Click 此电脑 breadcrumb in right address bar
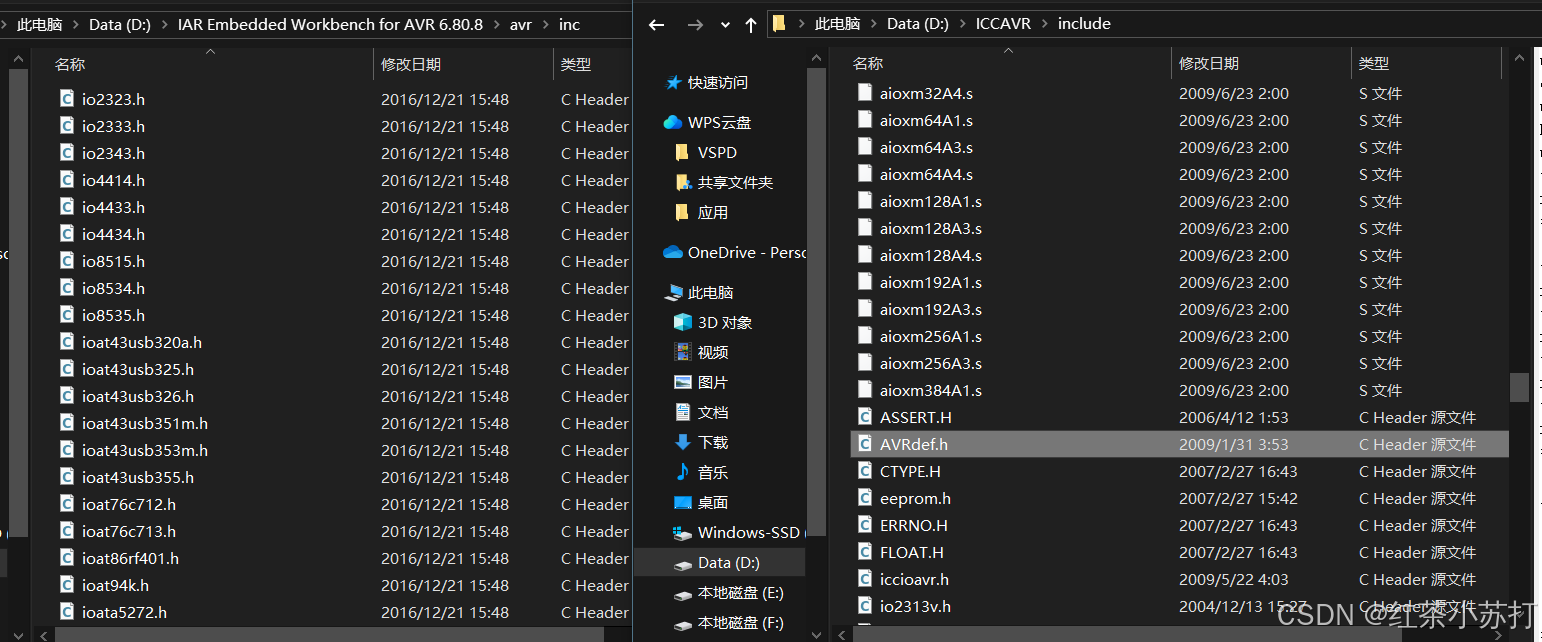1542x642 pixels. (x=837, y=24)
